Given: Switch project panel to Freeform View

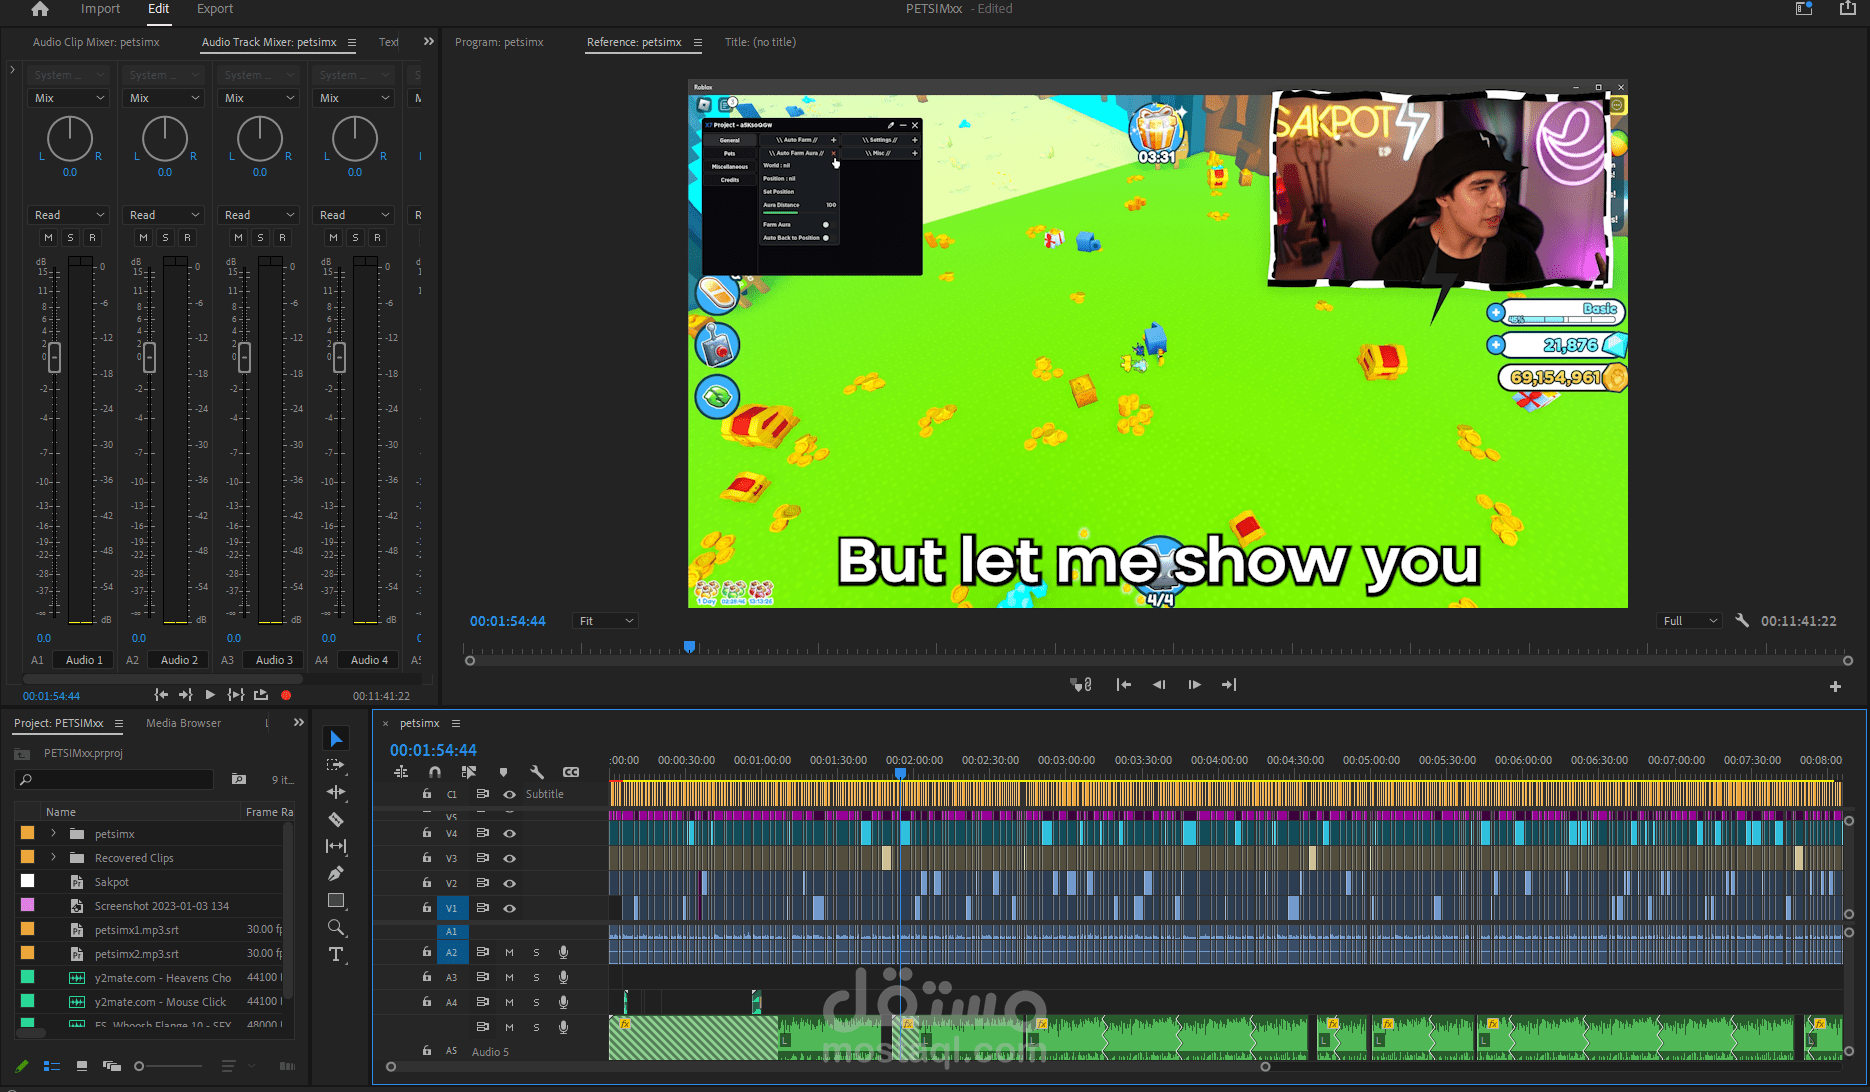Looking at the screenshot, I should click(x=111, y=1066).
